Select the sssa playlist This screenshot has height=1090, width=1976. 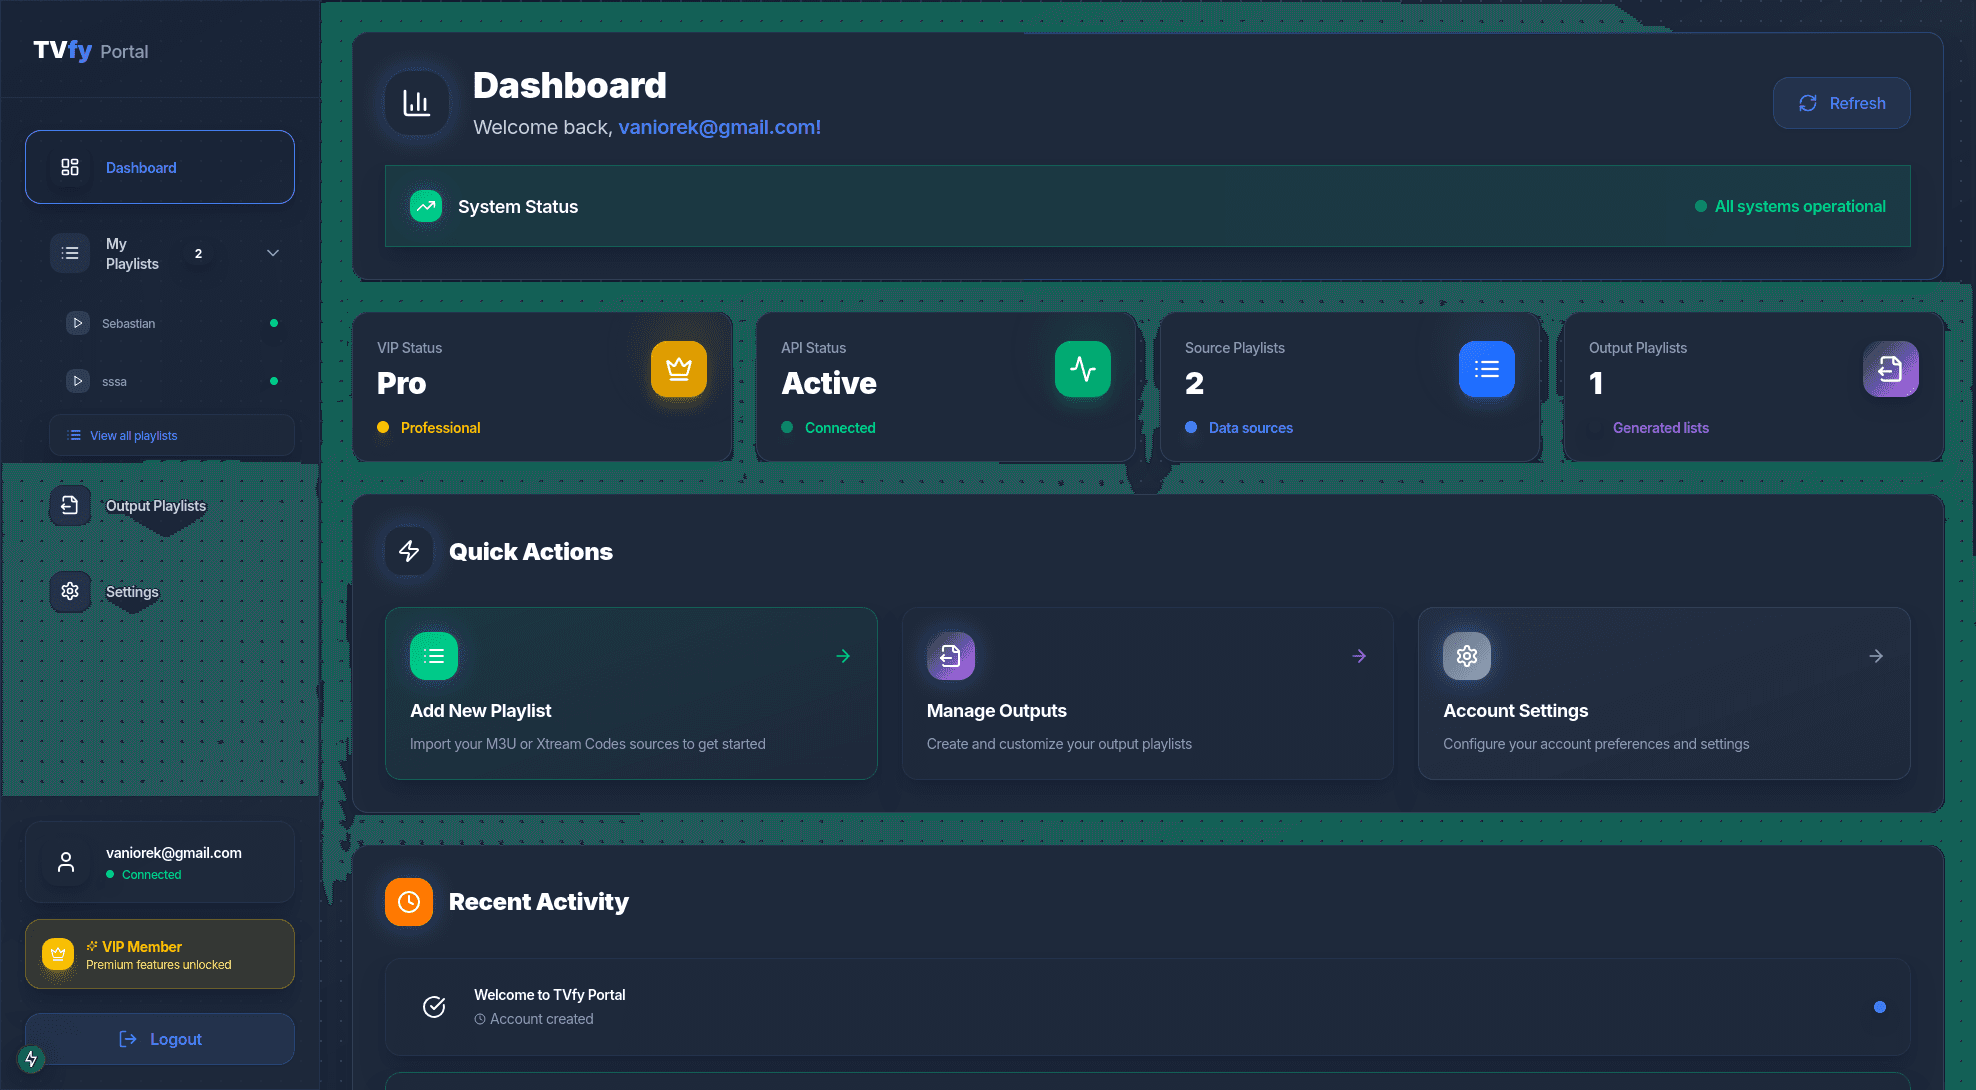point(171,381)
